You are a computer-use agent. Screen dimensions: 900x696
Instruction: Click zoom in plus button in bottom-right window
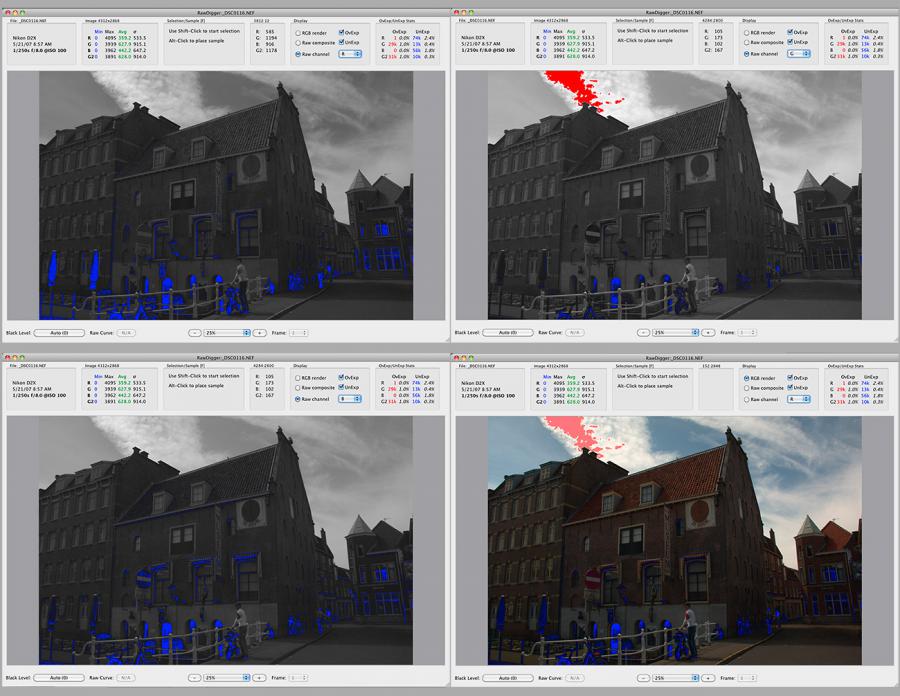pyautogui.click(x=708, y=677)
